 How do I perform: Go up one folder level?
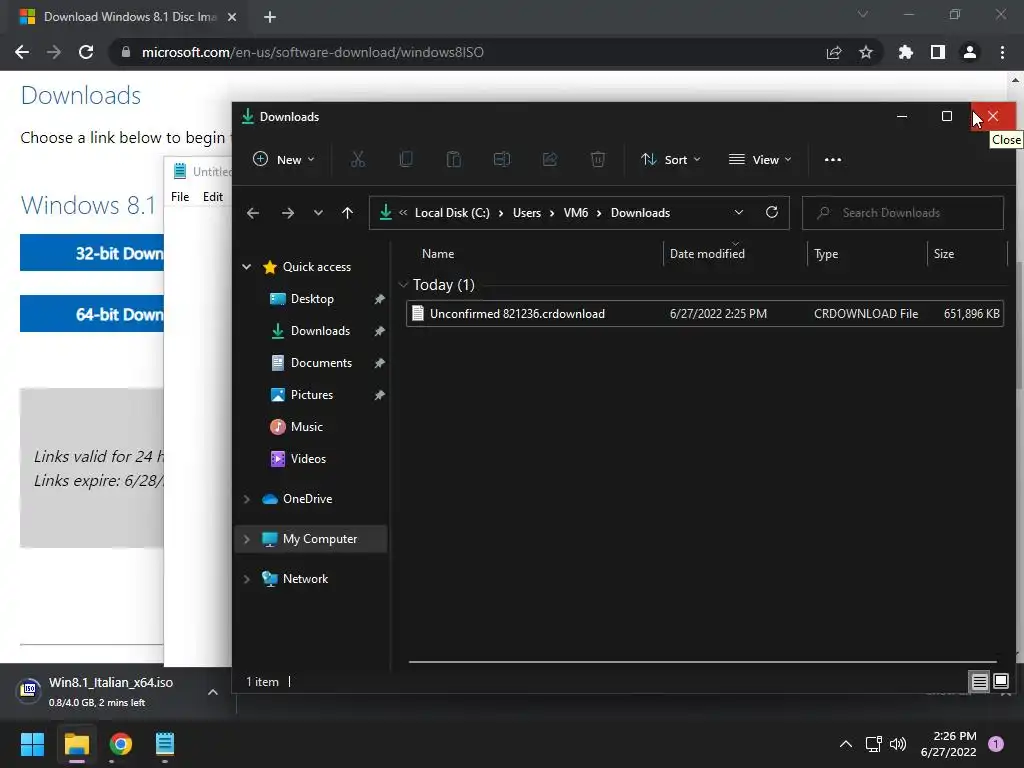347,213
